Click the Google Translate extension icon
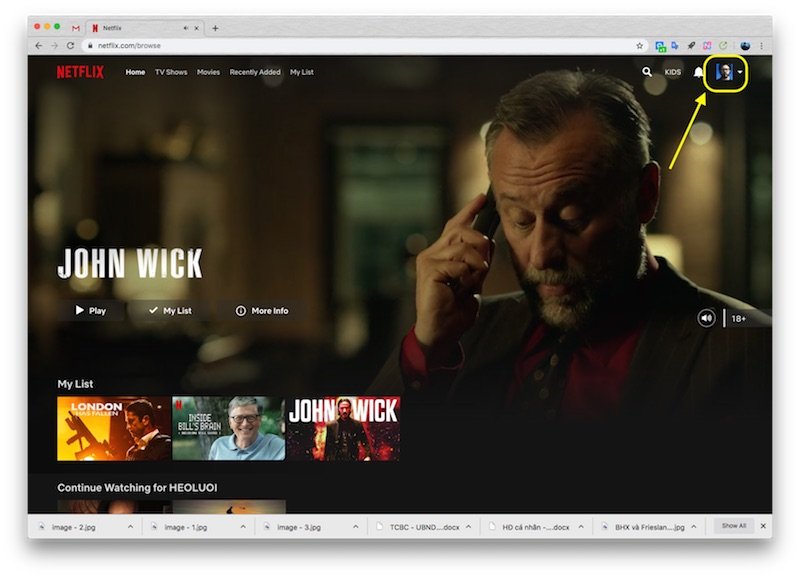 pyautogui.click(x=675, y=45)
